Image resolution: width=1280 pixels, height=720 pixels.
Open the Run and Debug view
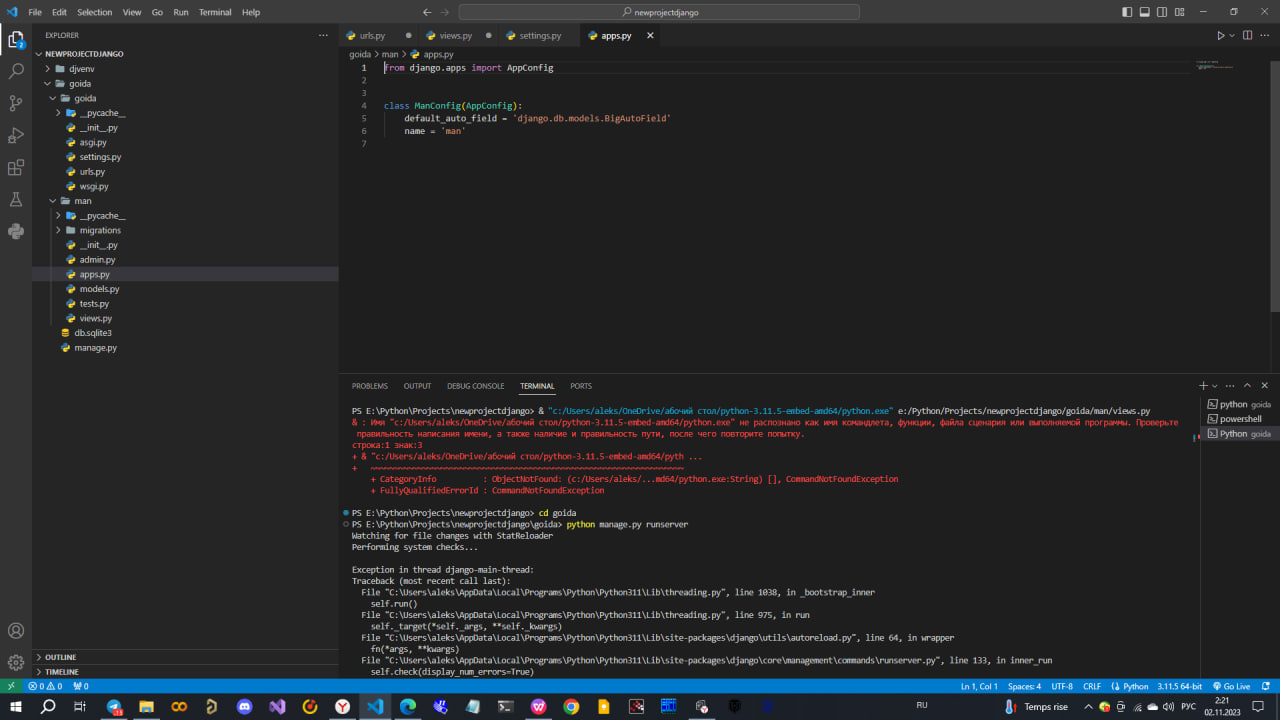coord(16,135)
